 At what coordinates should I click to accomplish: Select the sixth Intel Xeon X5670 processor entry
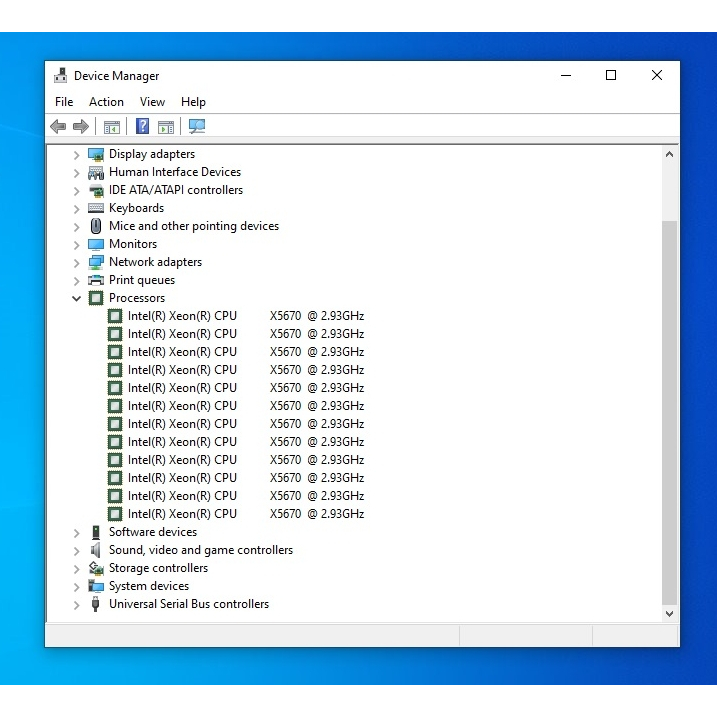pos(246,406)
